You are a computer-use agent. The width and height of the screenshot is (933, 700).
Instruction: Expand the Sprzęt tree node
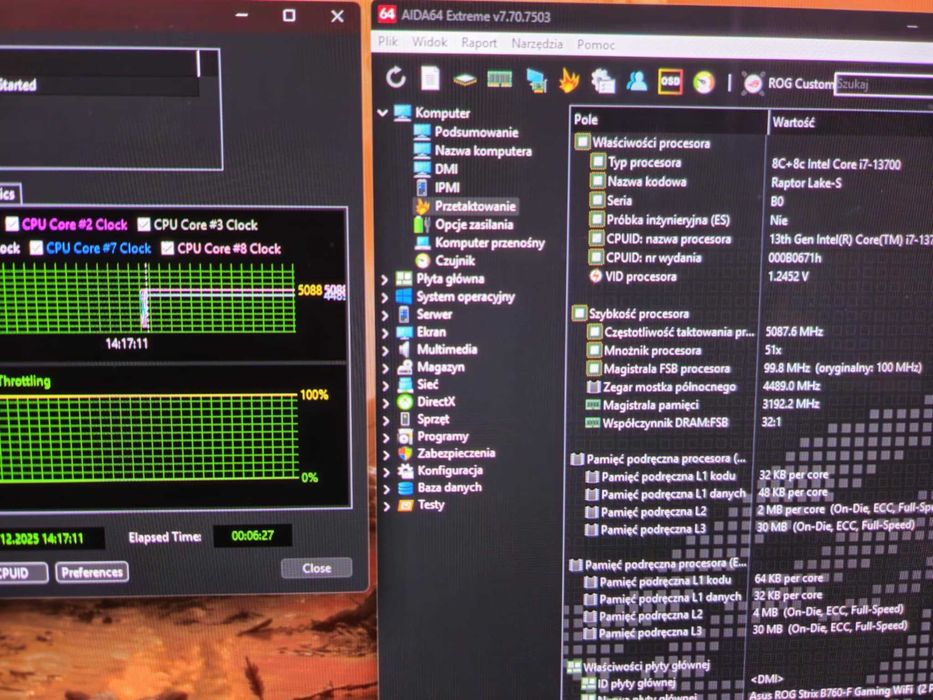[386, 420]
